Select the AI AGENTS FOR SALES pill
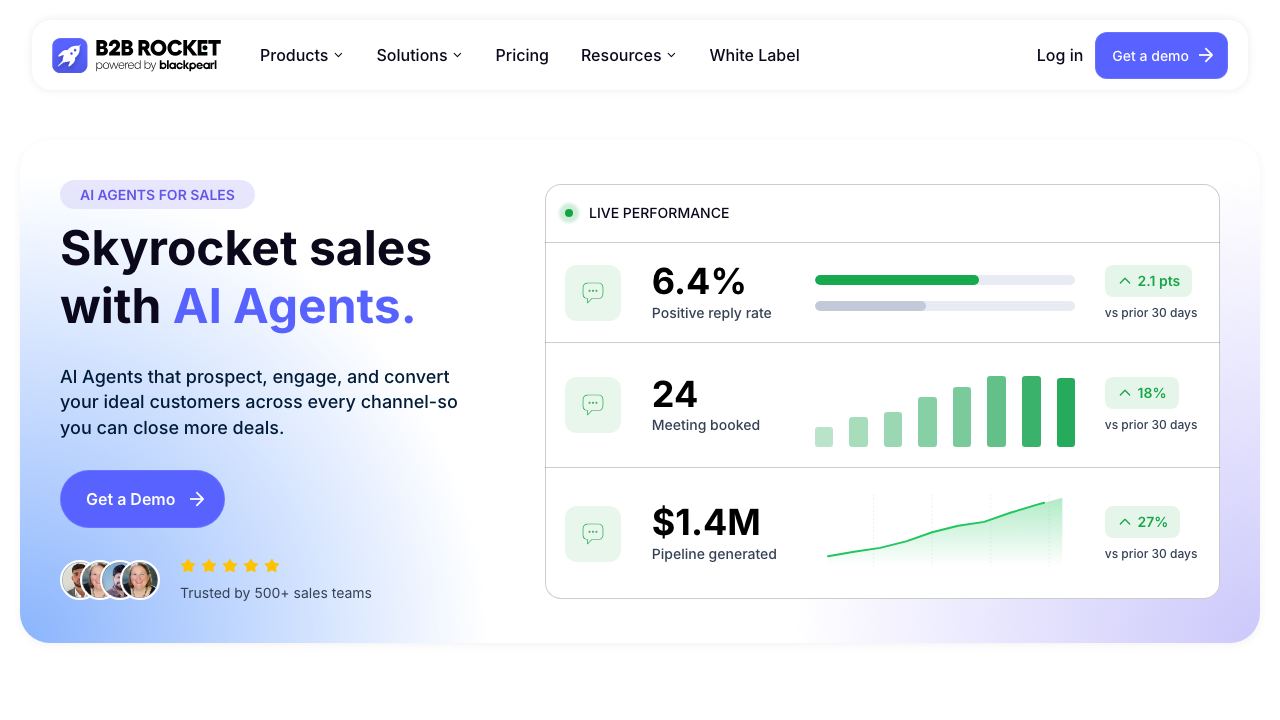Image resolution: width=1280 pixels, height=720 pixels. (x=157, y=195)
